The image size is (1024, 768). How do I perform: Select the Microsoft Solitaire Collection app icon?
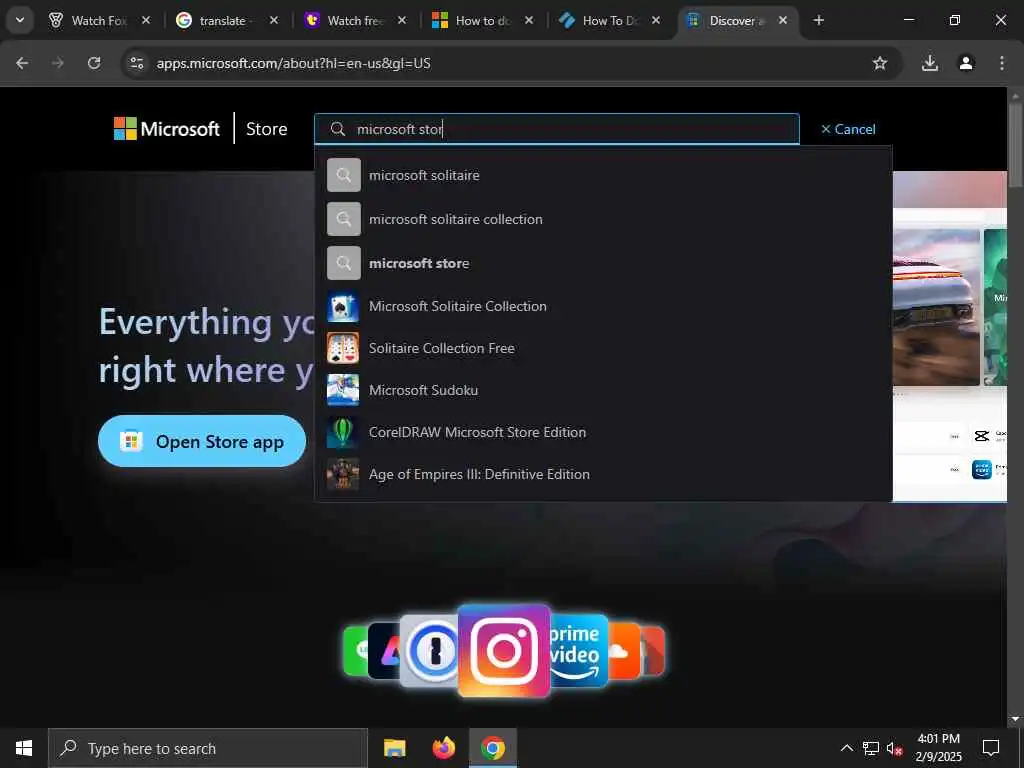(343, 306)
